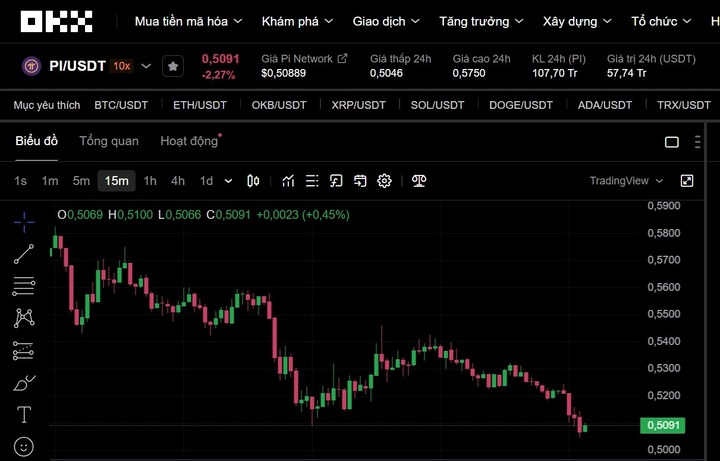Open external link beside Giá Pi Network

(343, 58)
